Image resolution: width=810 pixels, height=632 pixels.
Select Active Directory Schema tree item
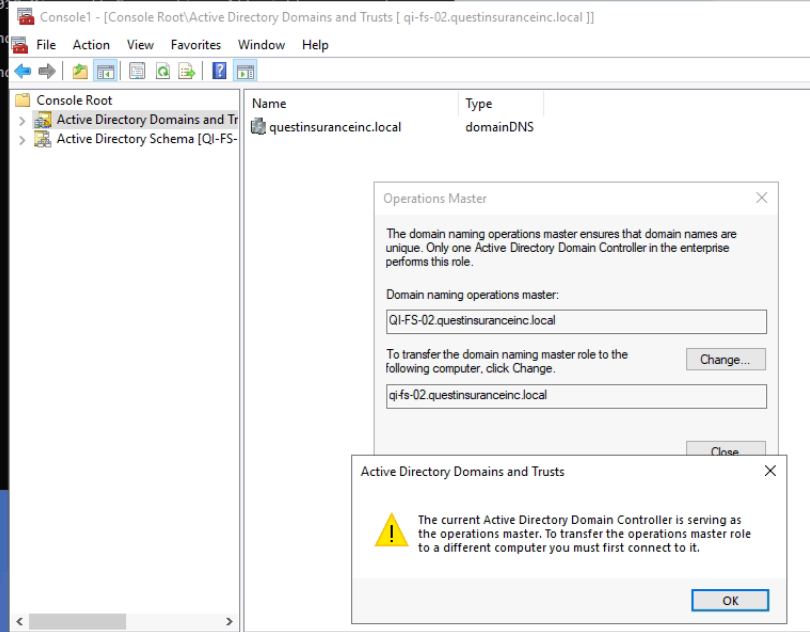point(147,139)
